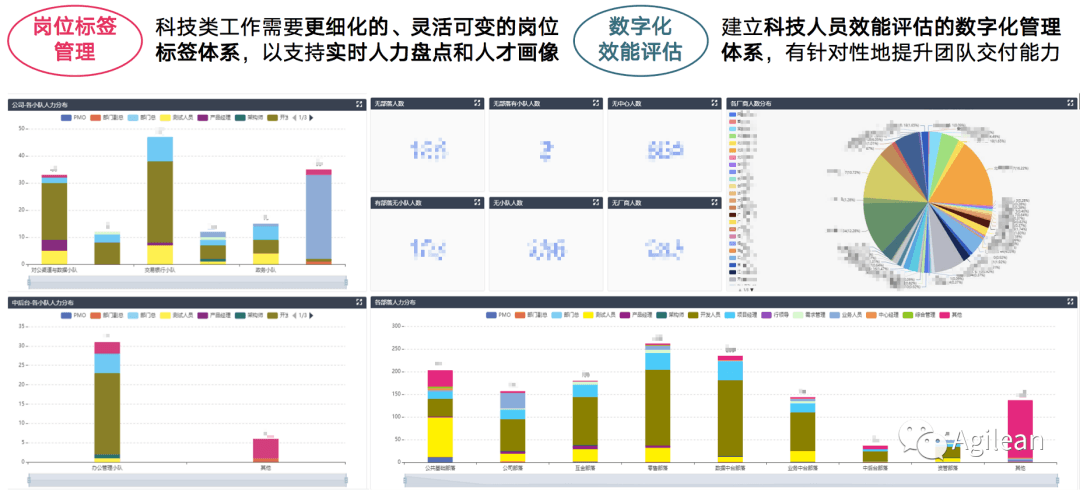The width and height of the screenshot is (1080, 492).
Task: Maximize the 无部落有小队人数 card
Action: [x=596, y=103]
